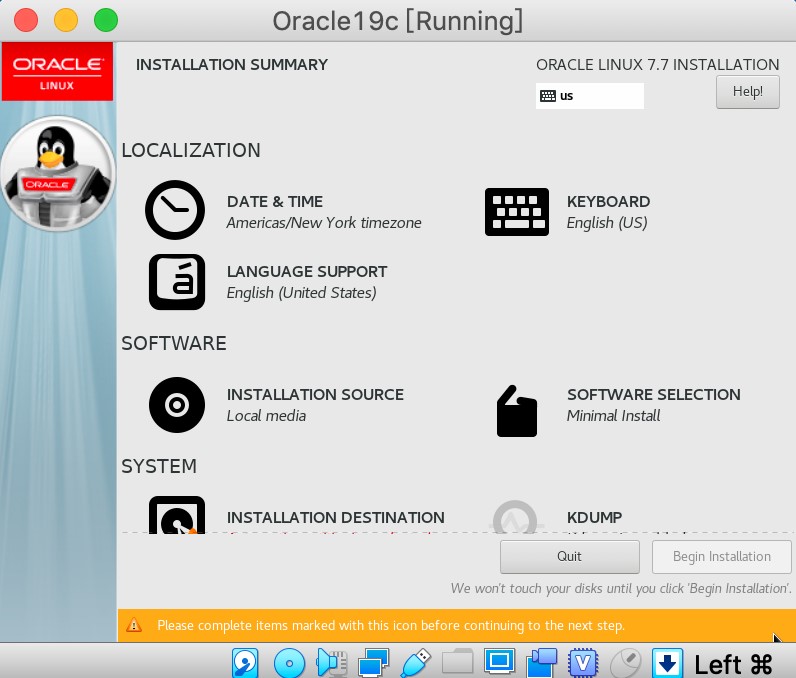The width and height of the screenshot is (796, 678).
Task: Click the Help! button
Action: click(748, 92)
